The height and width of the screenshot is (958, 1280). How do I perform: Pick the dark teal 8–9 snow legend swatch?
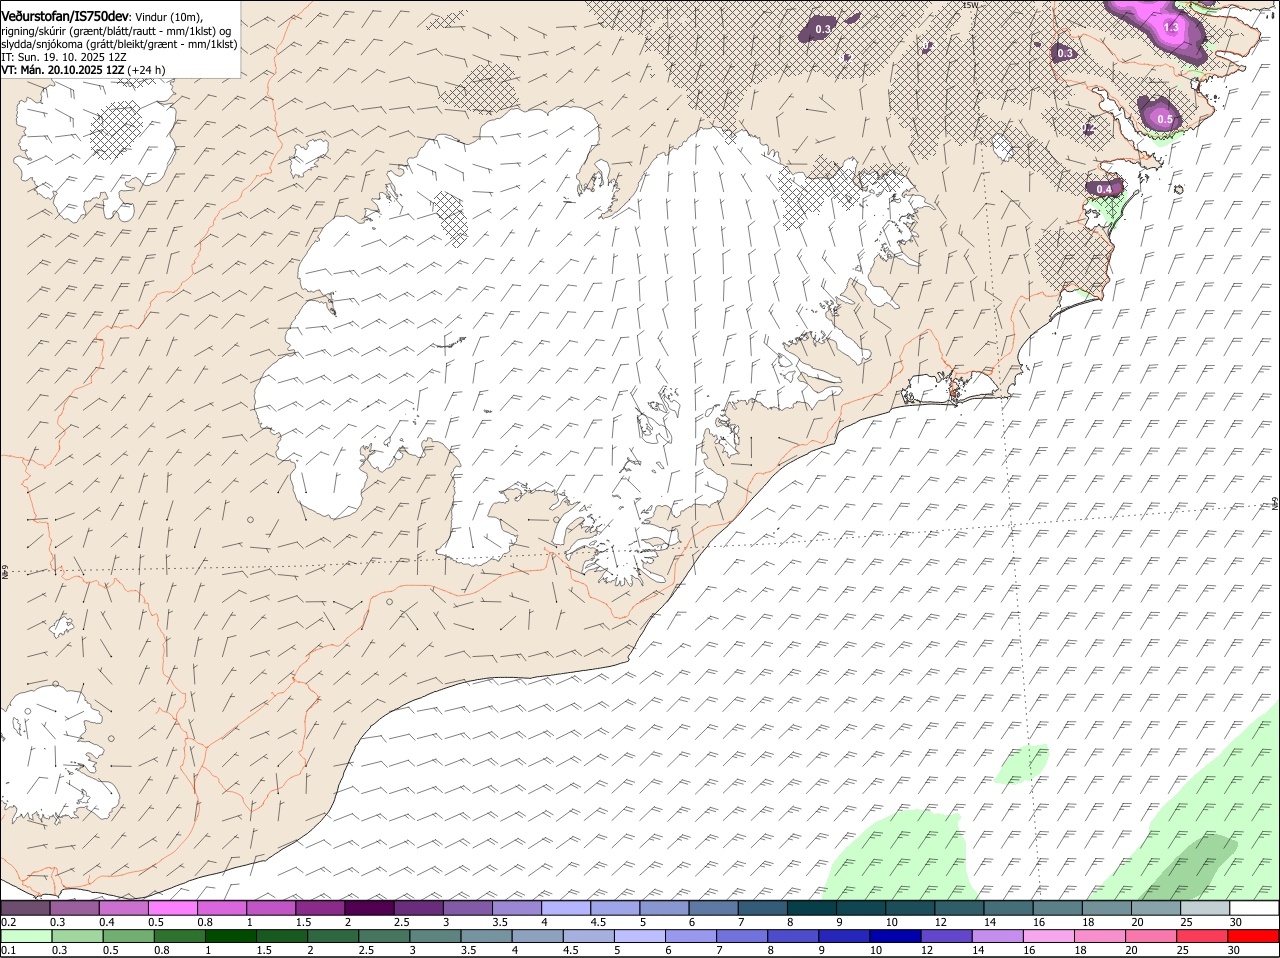pyautogui.click(x=812, y=908)
